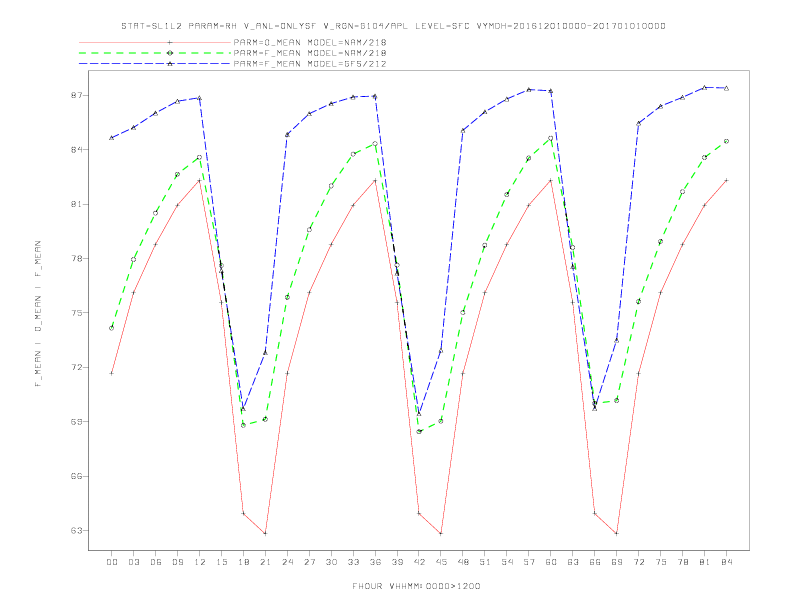
Task: Click x-axis hour label 60
Action: point(551,562)
